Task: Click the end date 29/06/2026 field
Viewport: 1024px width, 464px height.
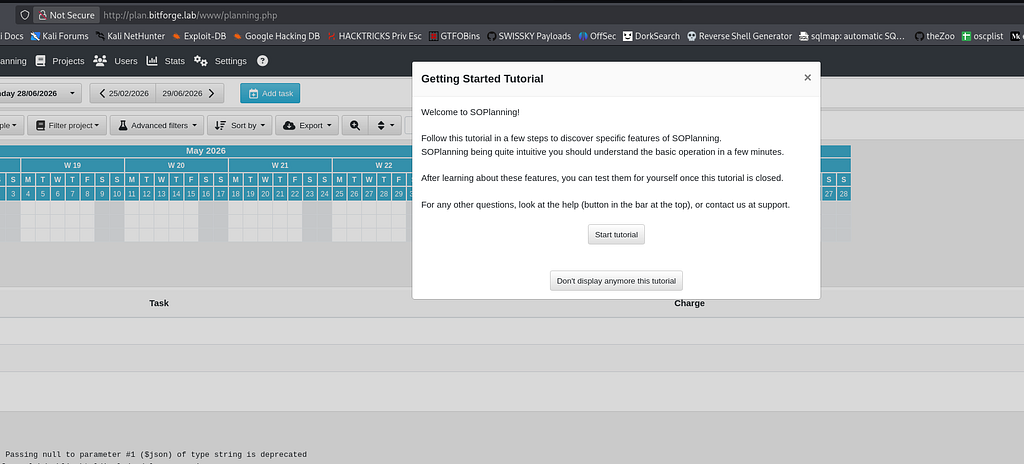Action: [x=182, y=93]
